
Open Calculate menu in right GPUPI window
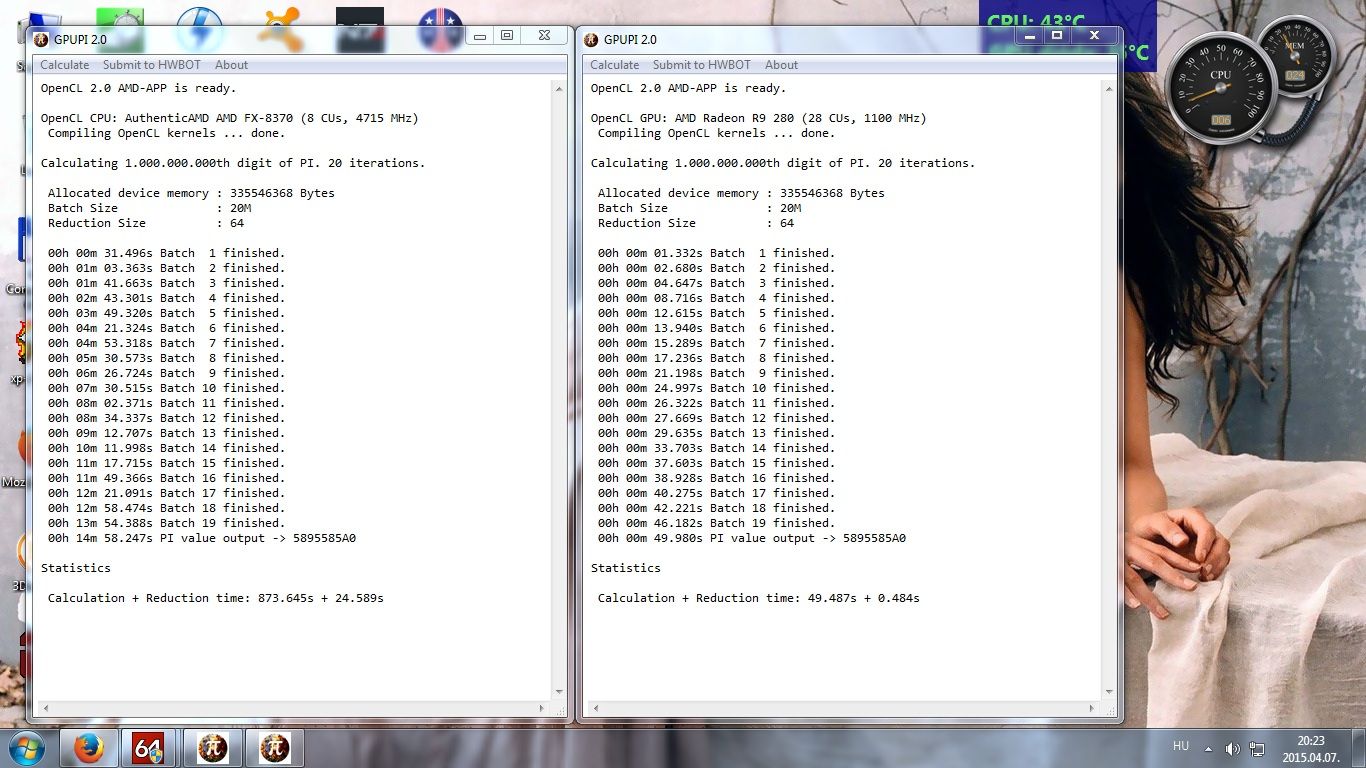(614, 65)
